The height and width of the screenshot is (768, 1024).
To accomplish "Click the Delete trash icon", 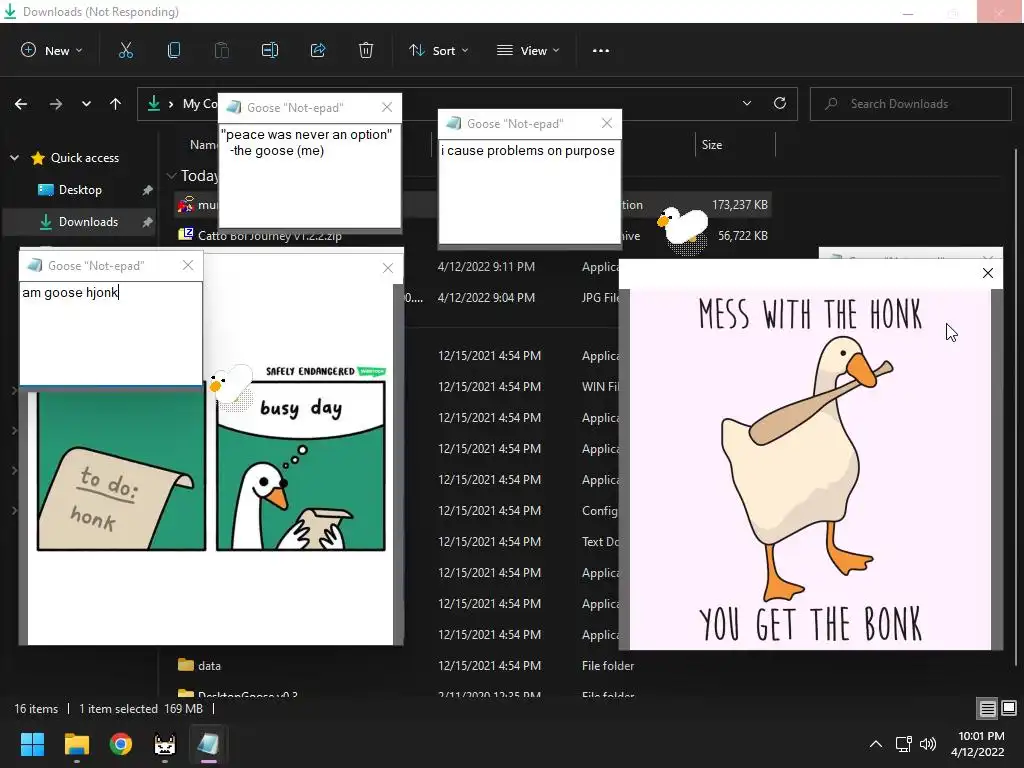I will point(366,50).
